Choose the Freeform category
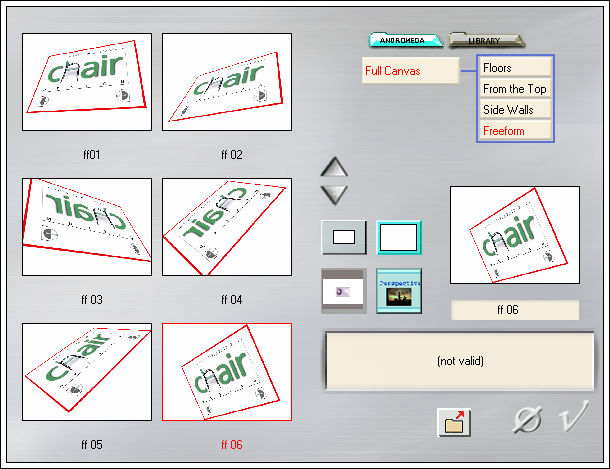This screenshot has height=469, width=610. point(515,131)
